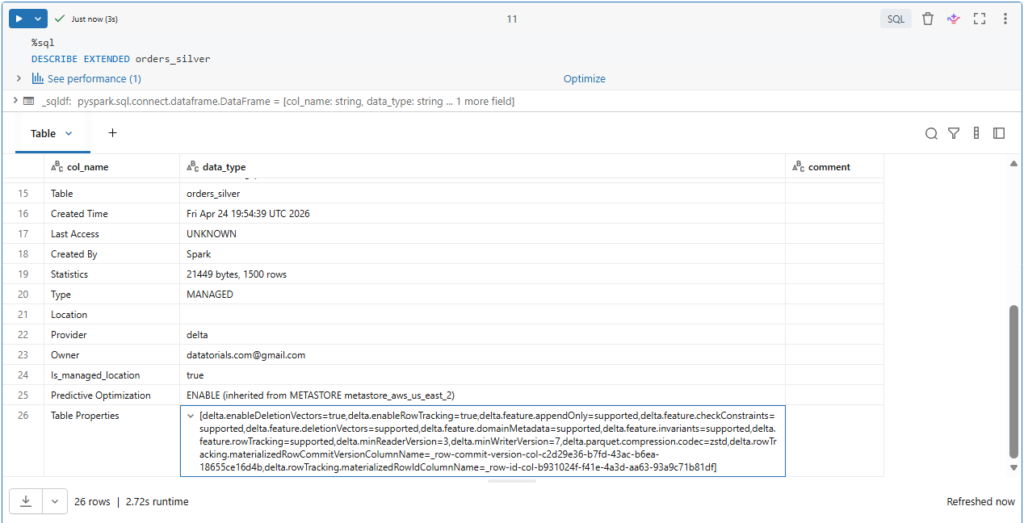Open the Databricks Assistant sparkle icon
The height and width of the screenshot is (523, 1024).
pyautogui.click(x=953, y=19)
